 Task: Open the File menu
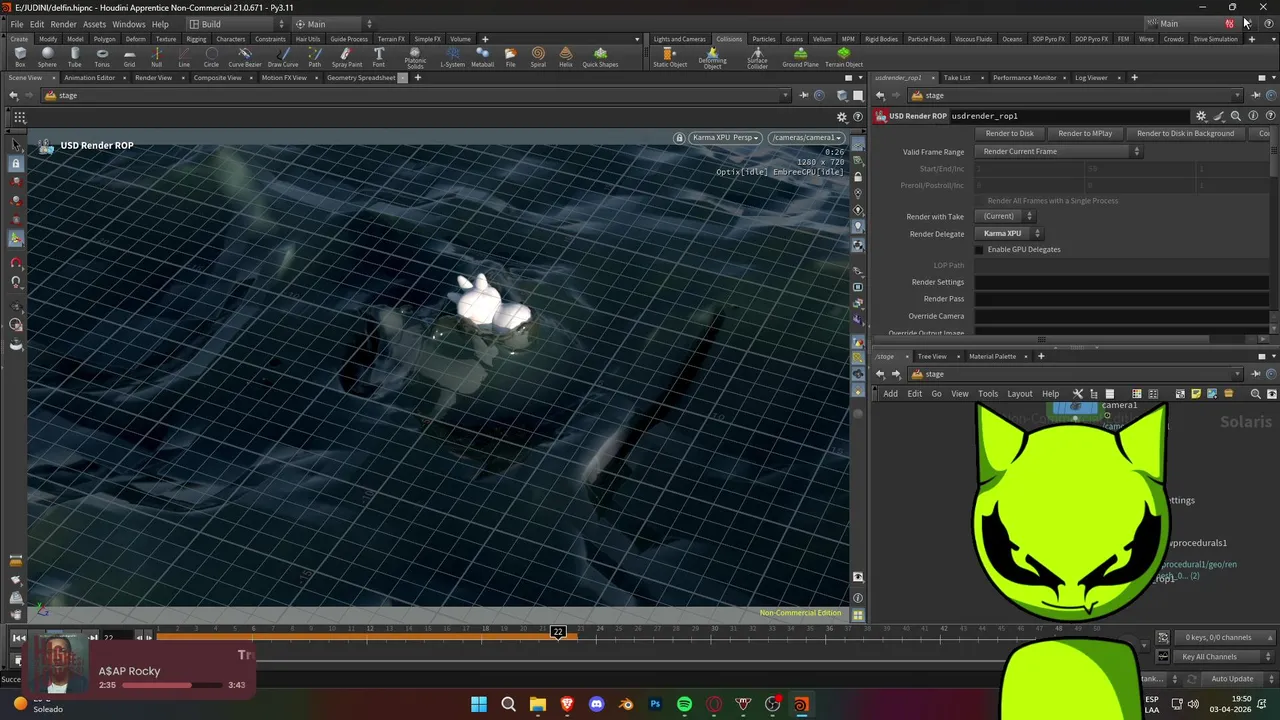[17, 24]
